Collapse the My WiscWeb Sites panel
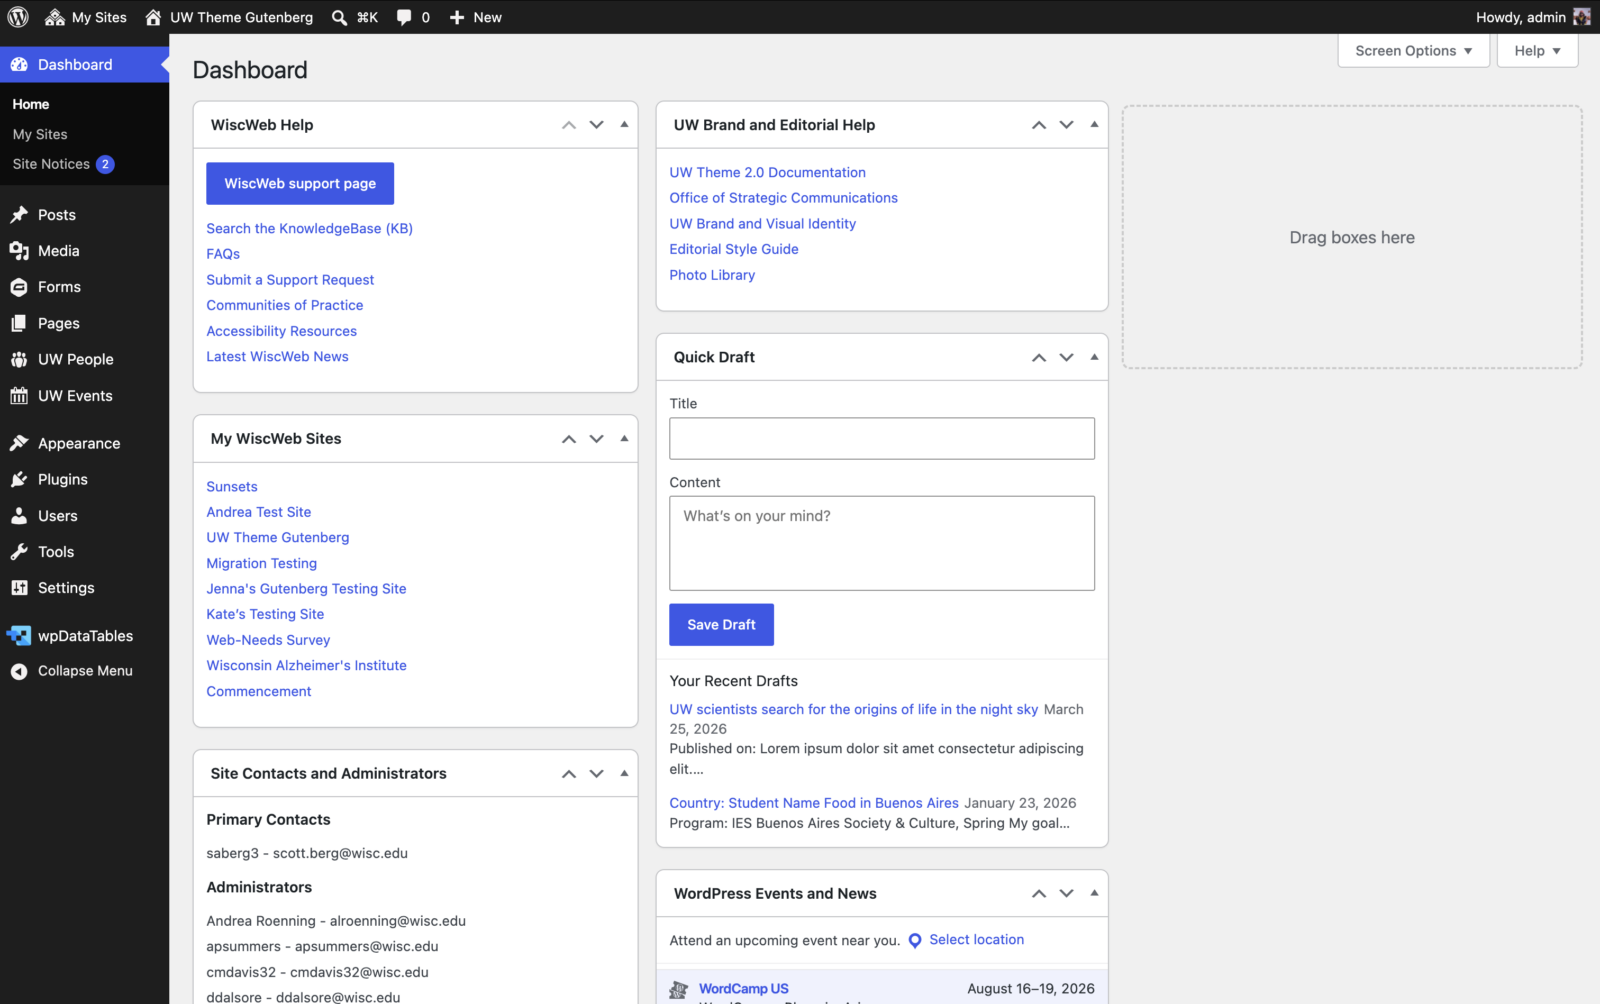1600x1004 pixels. 624,439
